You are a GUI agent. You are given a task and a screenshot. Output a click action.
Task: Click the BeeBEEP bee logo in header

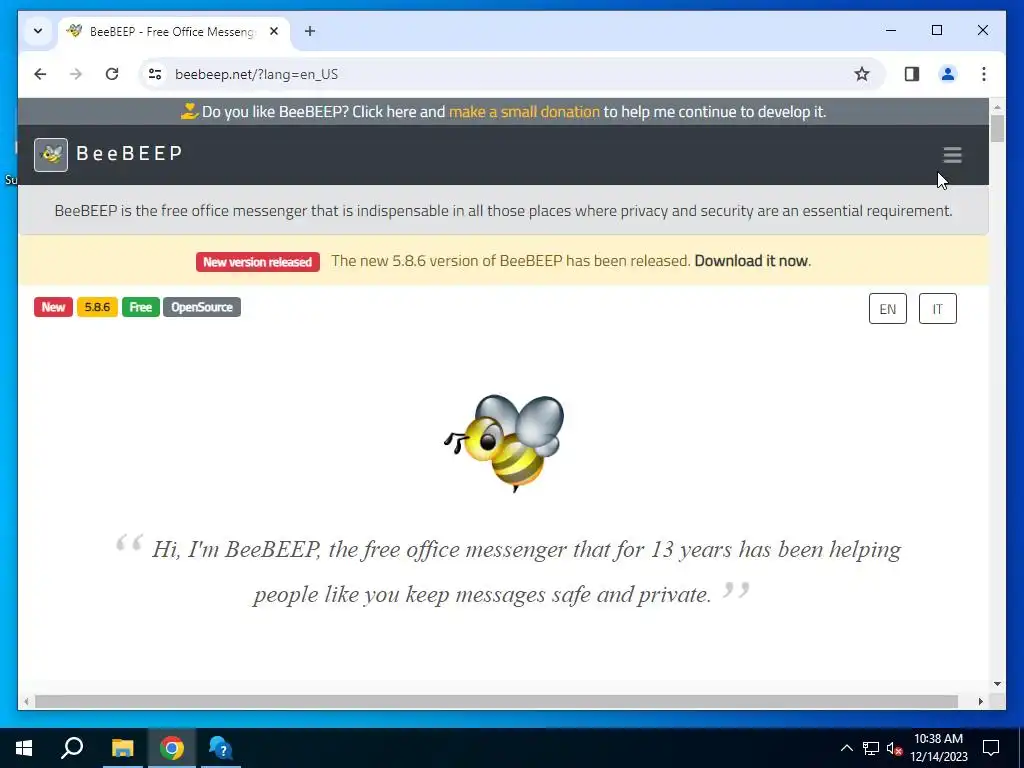tap(51, 155)
